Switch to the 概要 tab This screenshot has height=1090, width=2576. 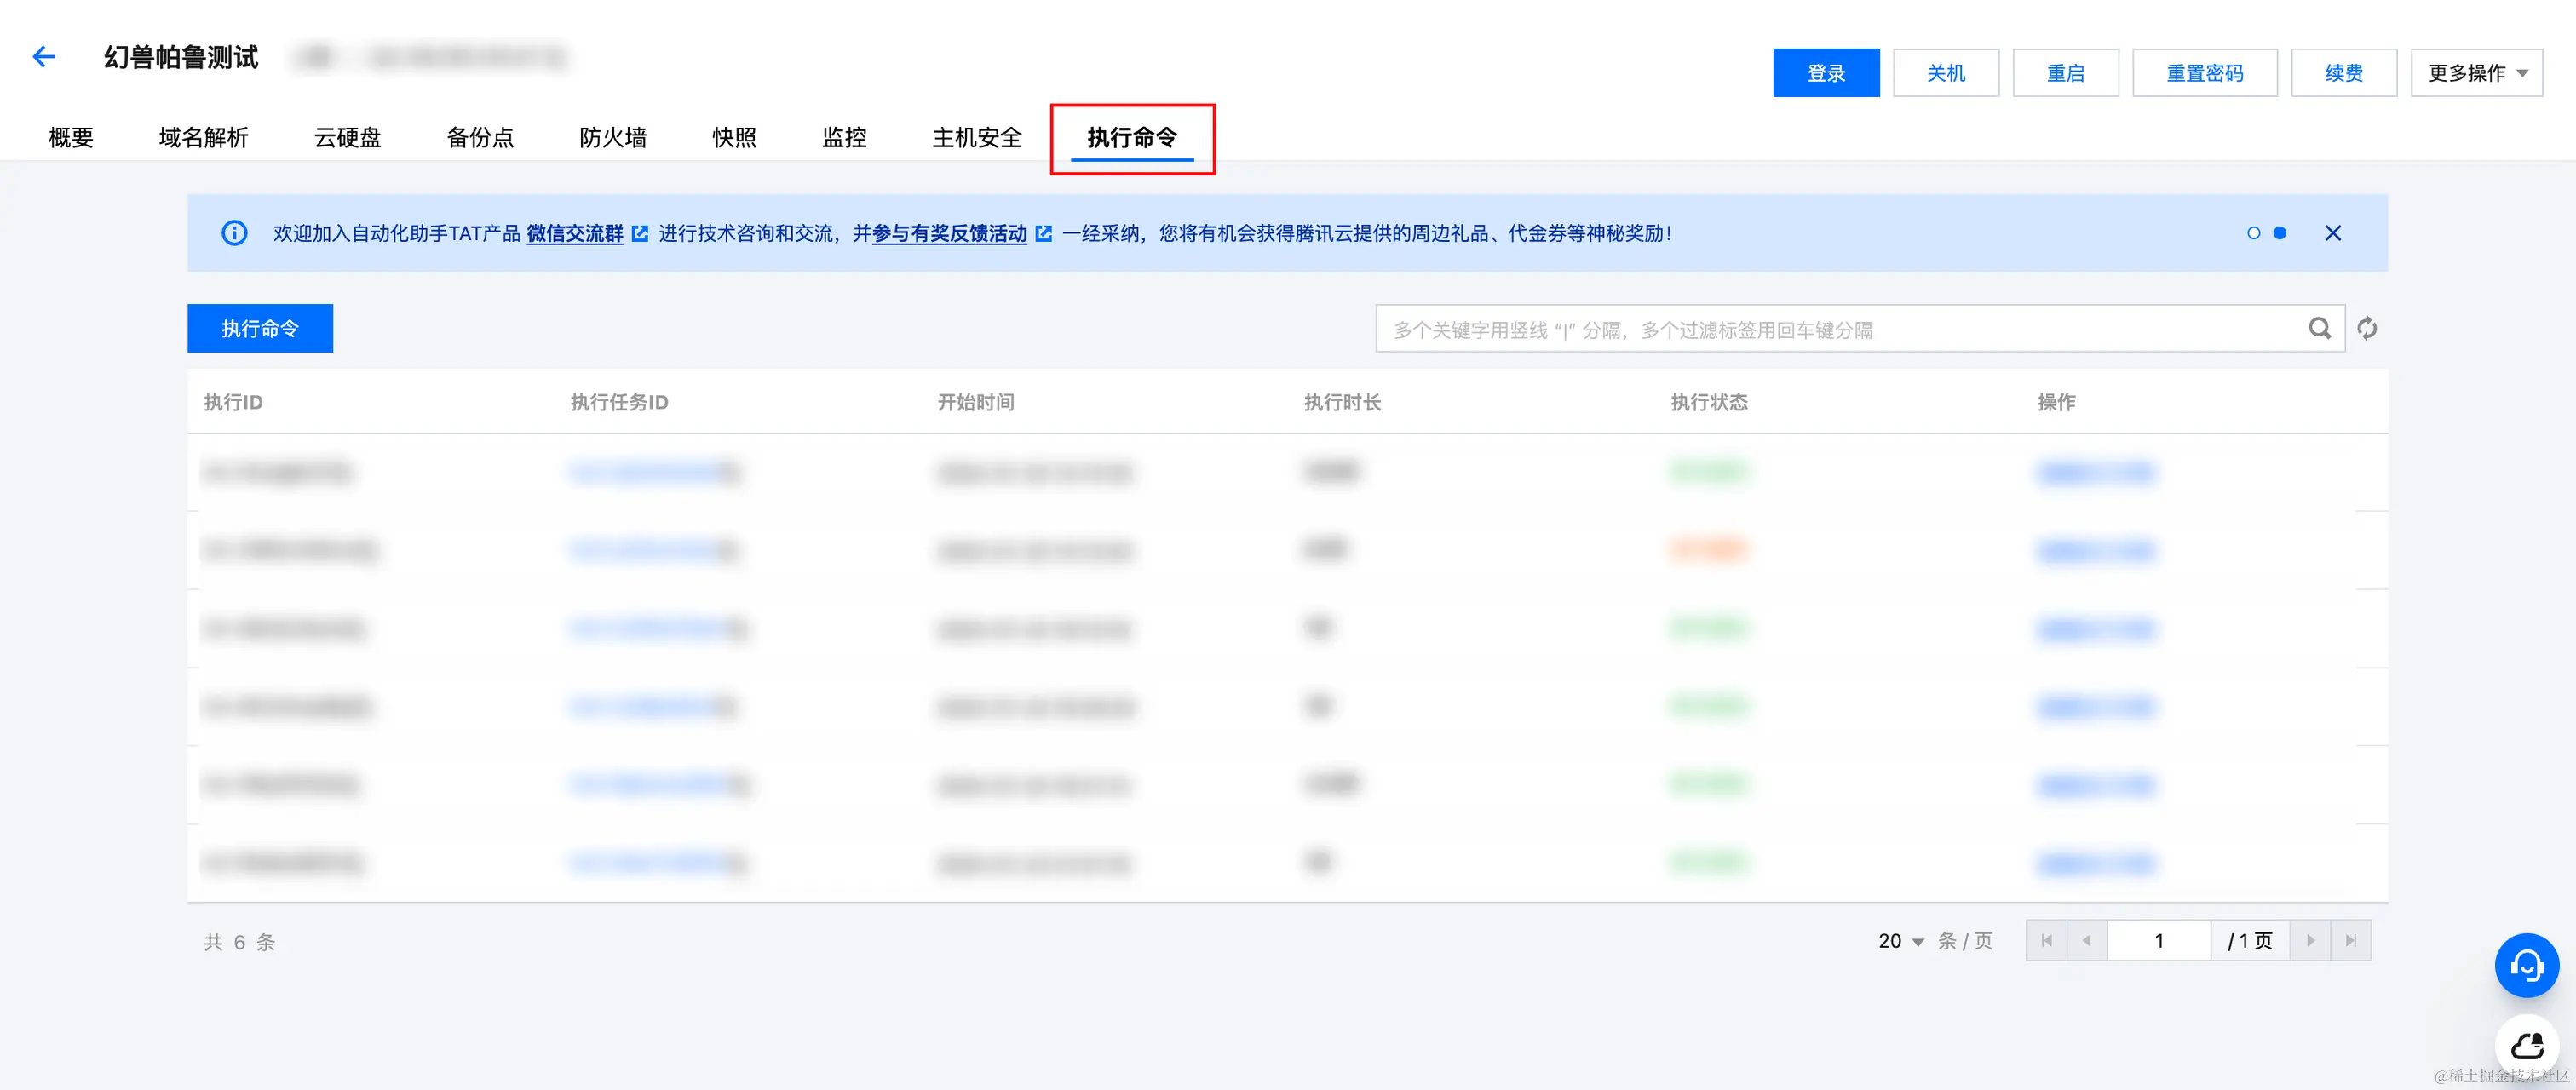[71, 137]
